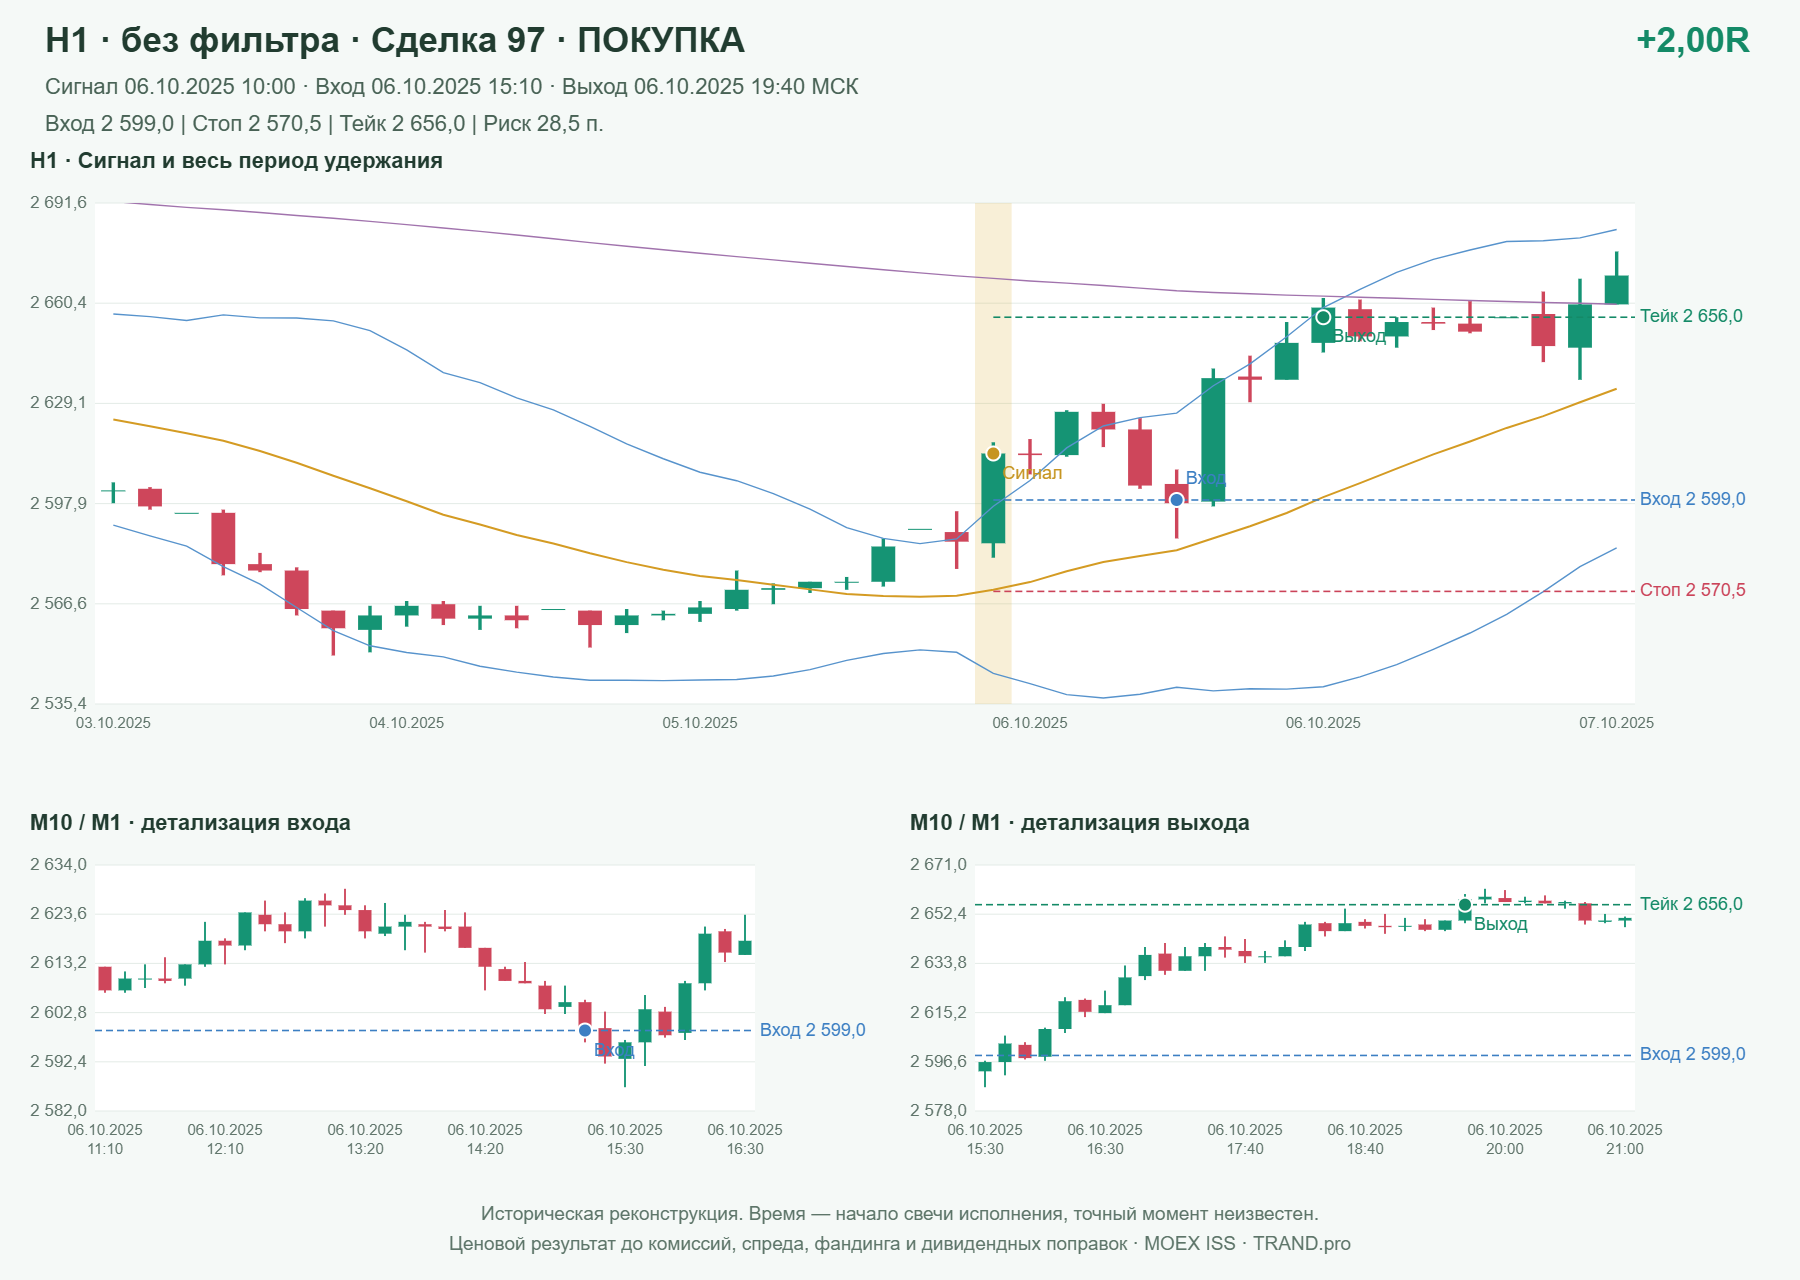The width and height of the screenshot is (1800, 1280).
Task: Click the Тейк 2 656,0 label on H1 chart
Action: tap(1691, 316)
